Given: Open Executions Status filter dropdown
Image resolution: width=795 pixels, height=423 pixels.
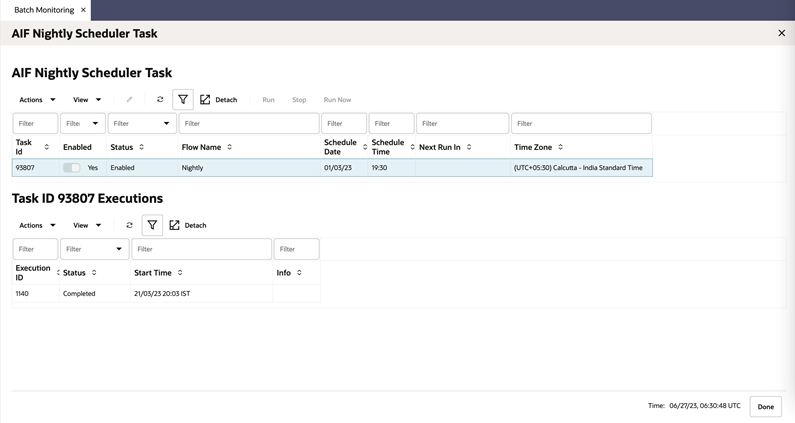Looking at the screenshot, I should (x=119, y=249).
